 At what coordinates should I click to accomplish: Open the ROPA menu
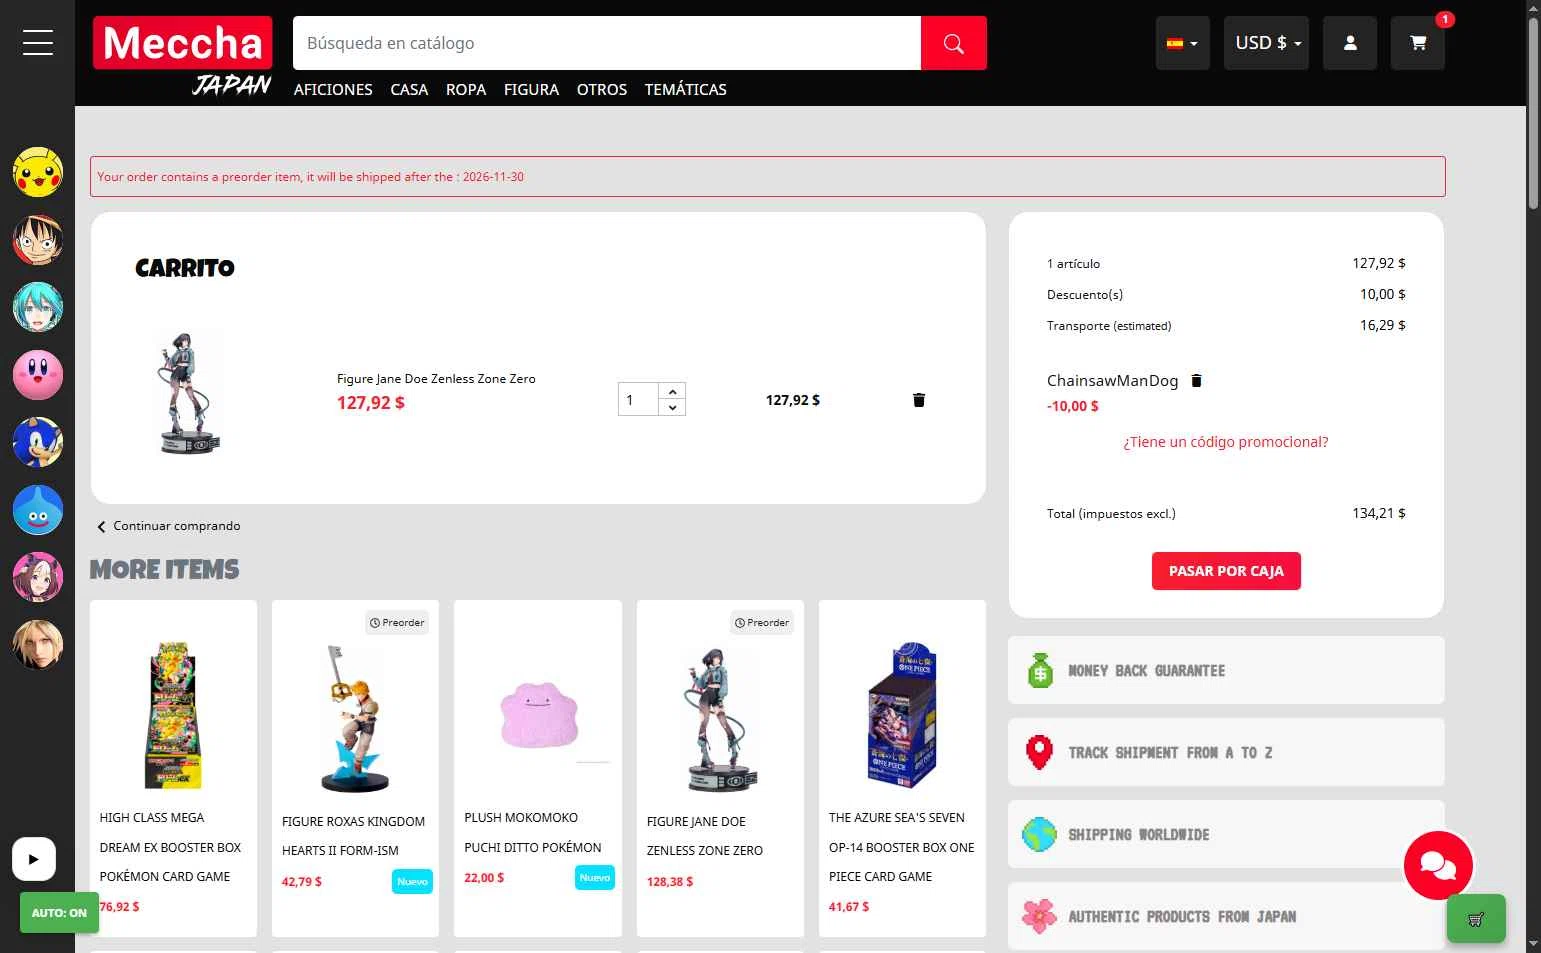[466, 89]
